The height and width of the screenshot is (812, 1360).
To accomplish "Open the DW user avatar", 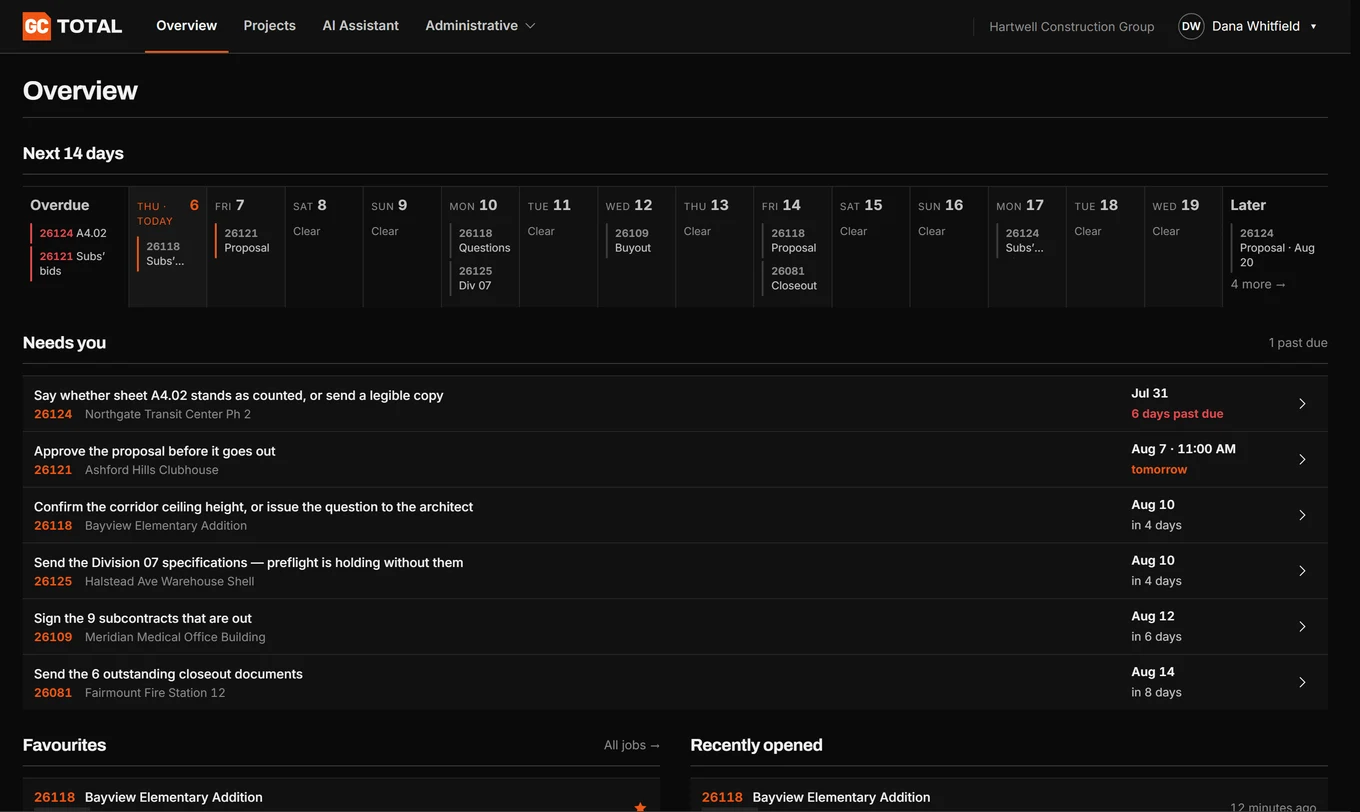I will click(x=1191, y=26).
